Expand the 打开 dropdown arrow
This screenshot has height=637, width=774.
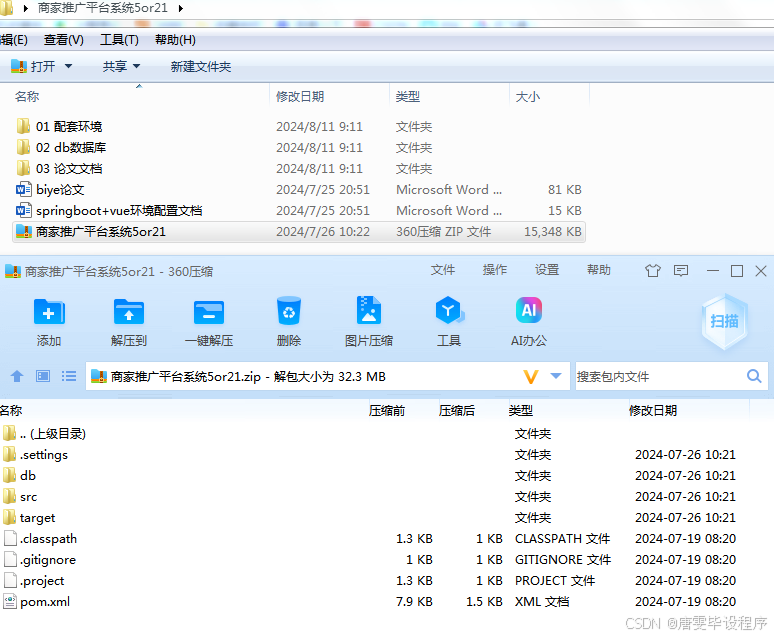click(68, 66)
